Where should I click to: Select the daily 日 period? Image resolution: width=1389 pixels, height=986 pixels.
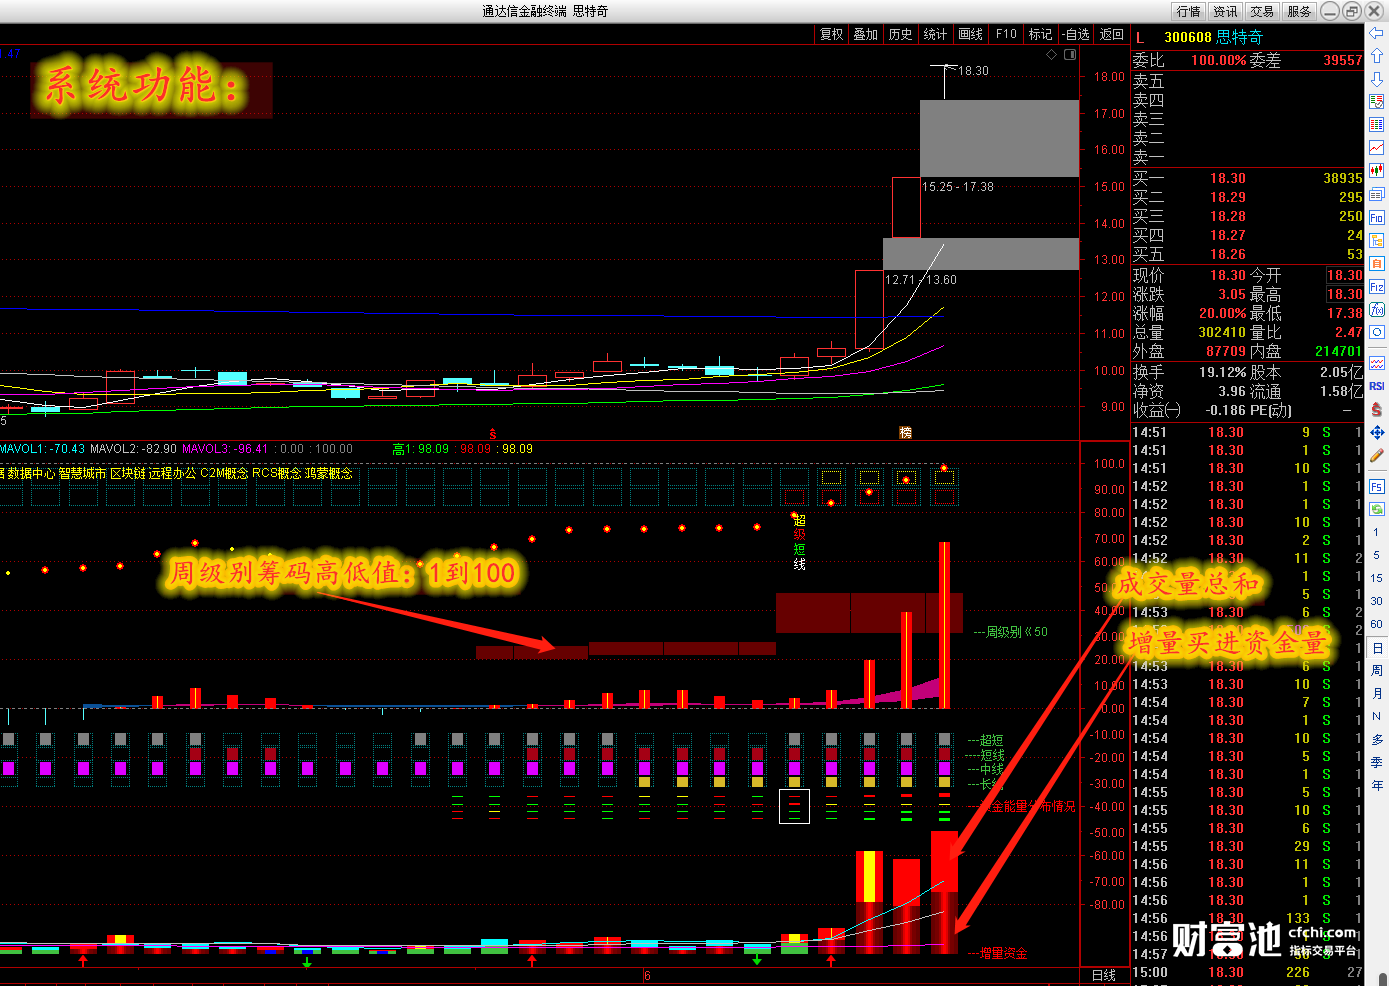[x=1377, y=648]
